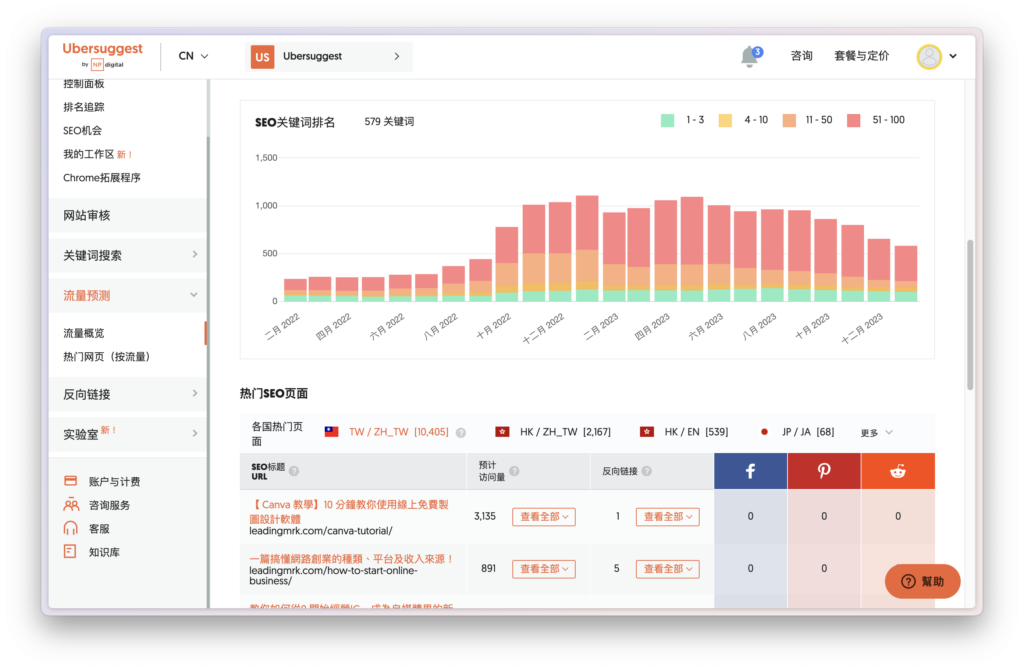Screen dimensions: 1024x670
Task: Select the Japan flag icon
Action: 764,432
